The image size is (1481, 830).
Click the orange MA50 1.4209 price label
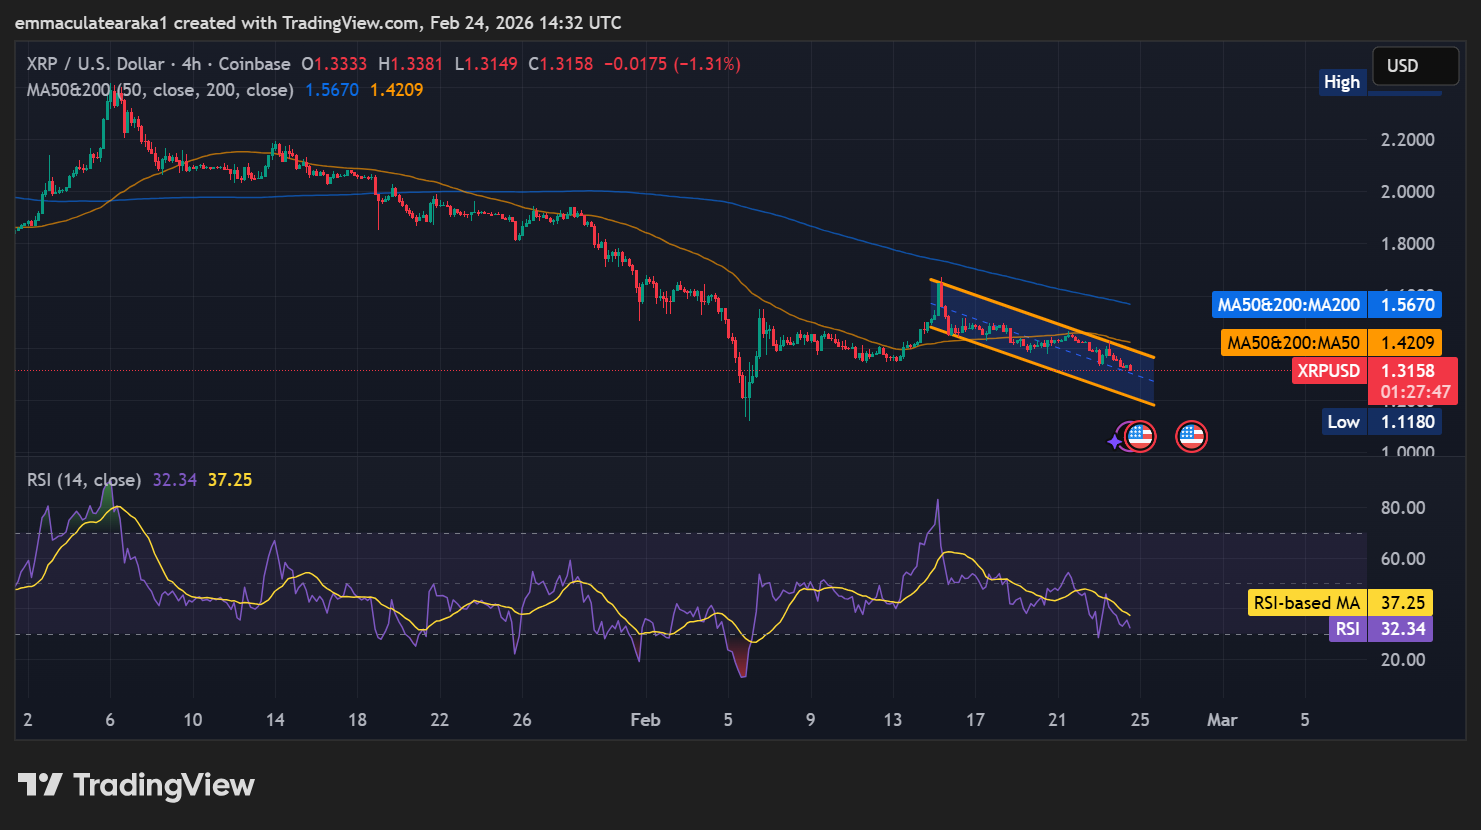(1330, 342)
